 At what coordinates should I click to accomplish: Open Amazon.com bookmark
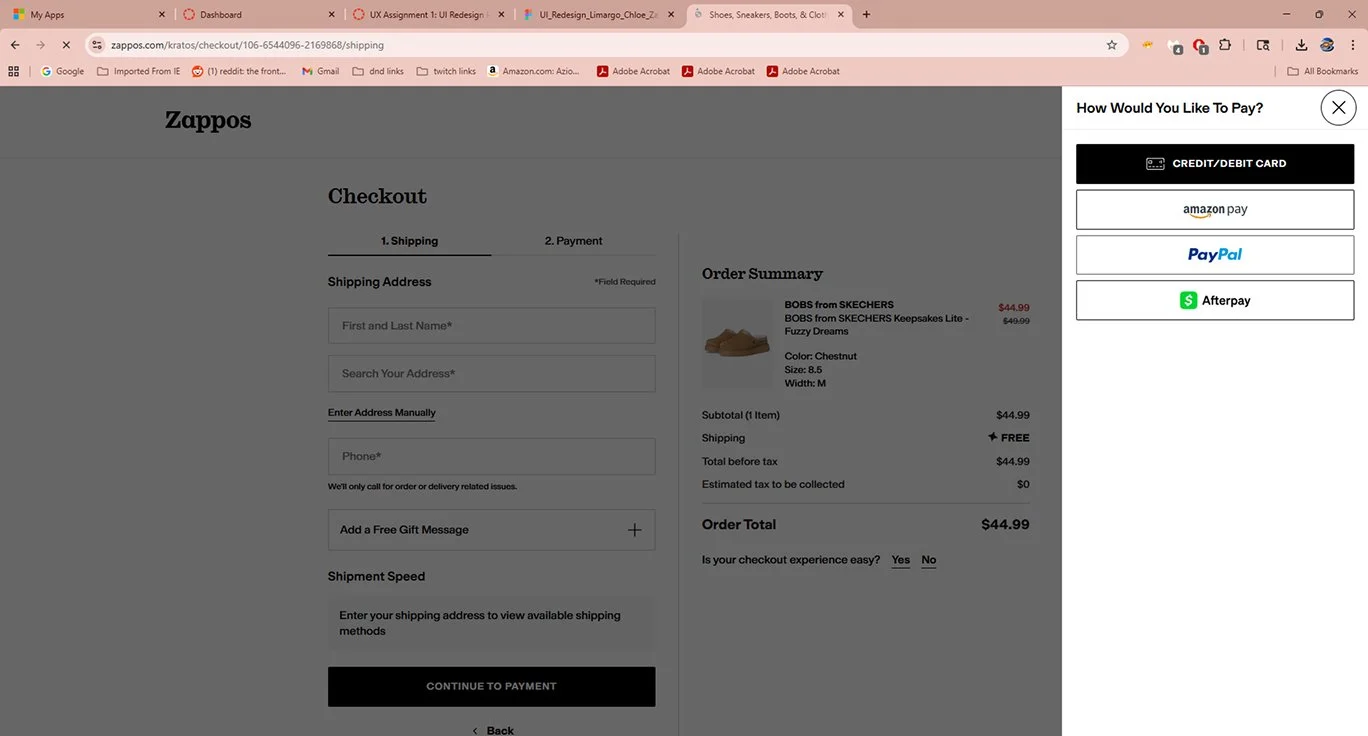pos(534,71)
